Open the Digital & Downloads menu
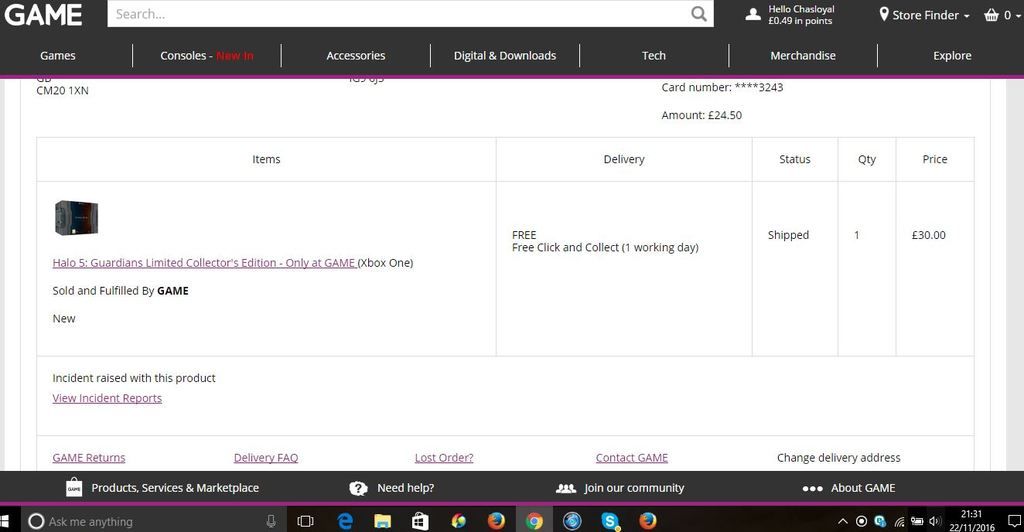The image size is (1024, 532). click(505, 55)
